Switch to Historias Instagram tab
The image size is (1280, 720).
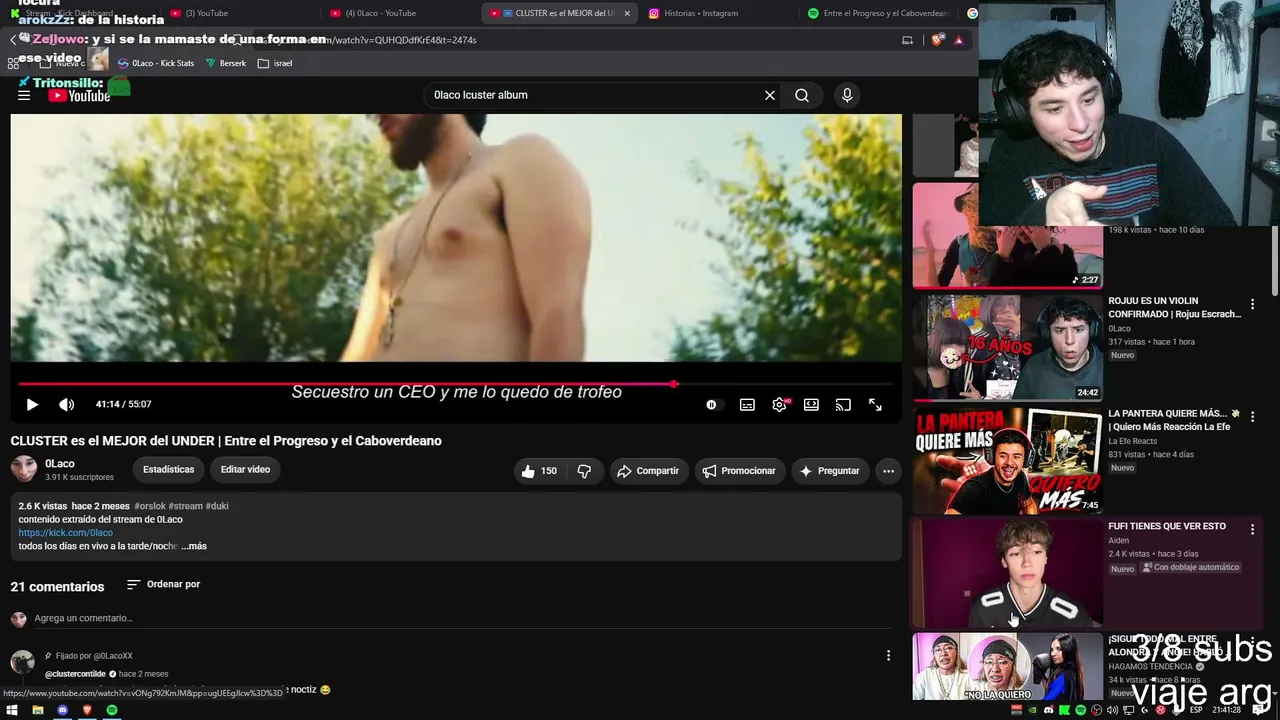719,13
